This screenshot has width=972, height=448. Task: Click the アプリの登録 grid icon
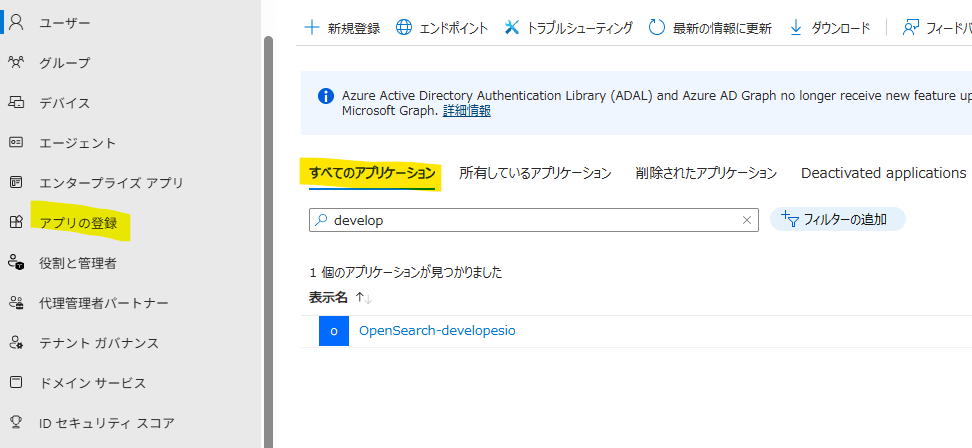16,223
